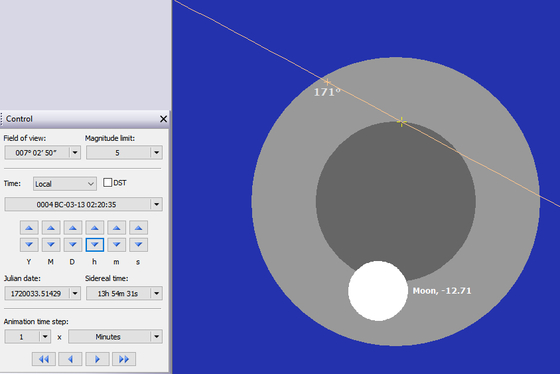560x374 pixels.
Task: Increase minutes with the m up arrow
Action: (116, 228)
